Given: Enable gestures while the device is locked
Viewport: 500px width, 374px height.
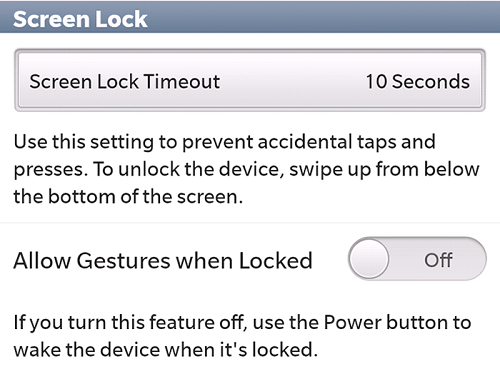Looking at the screenshot, I should 417,259.
